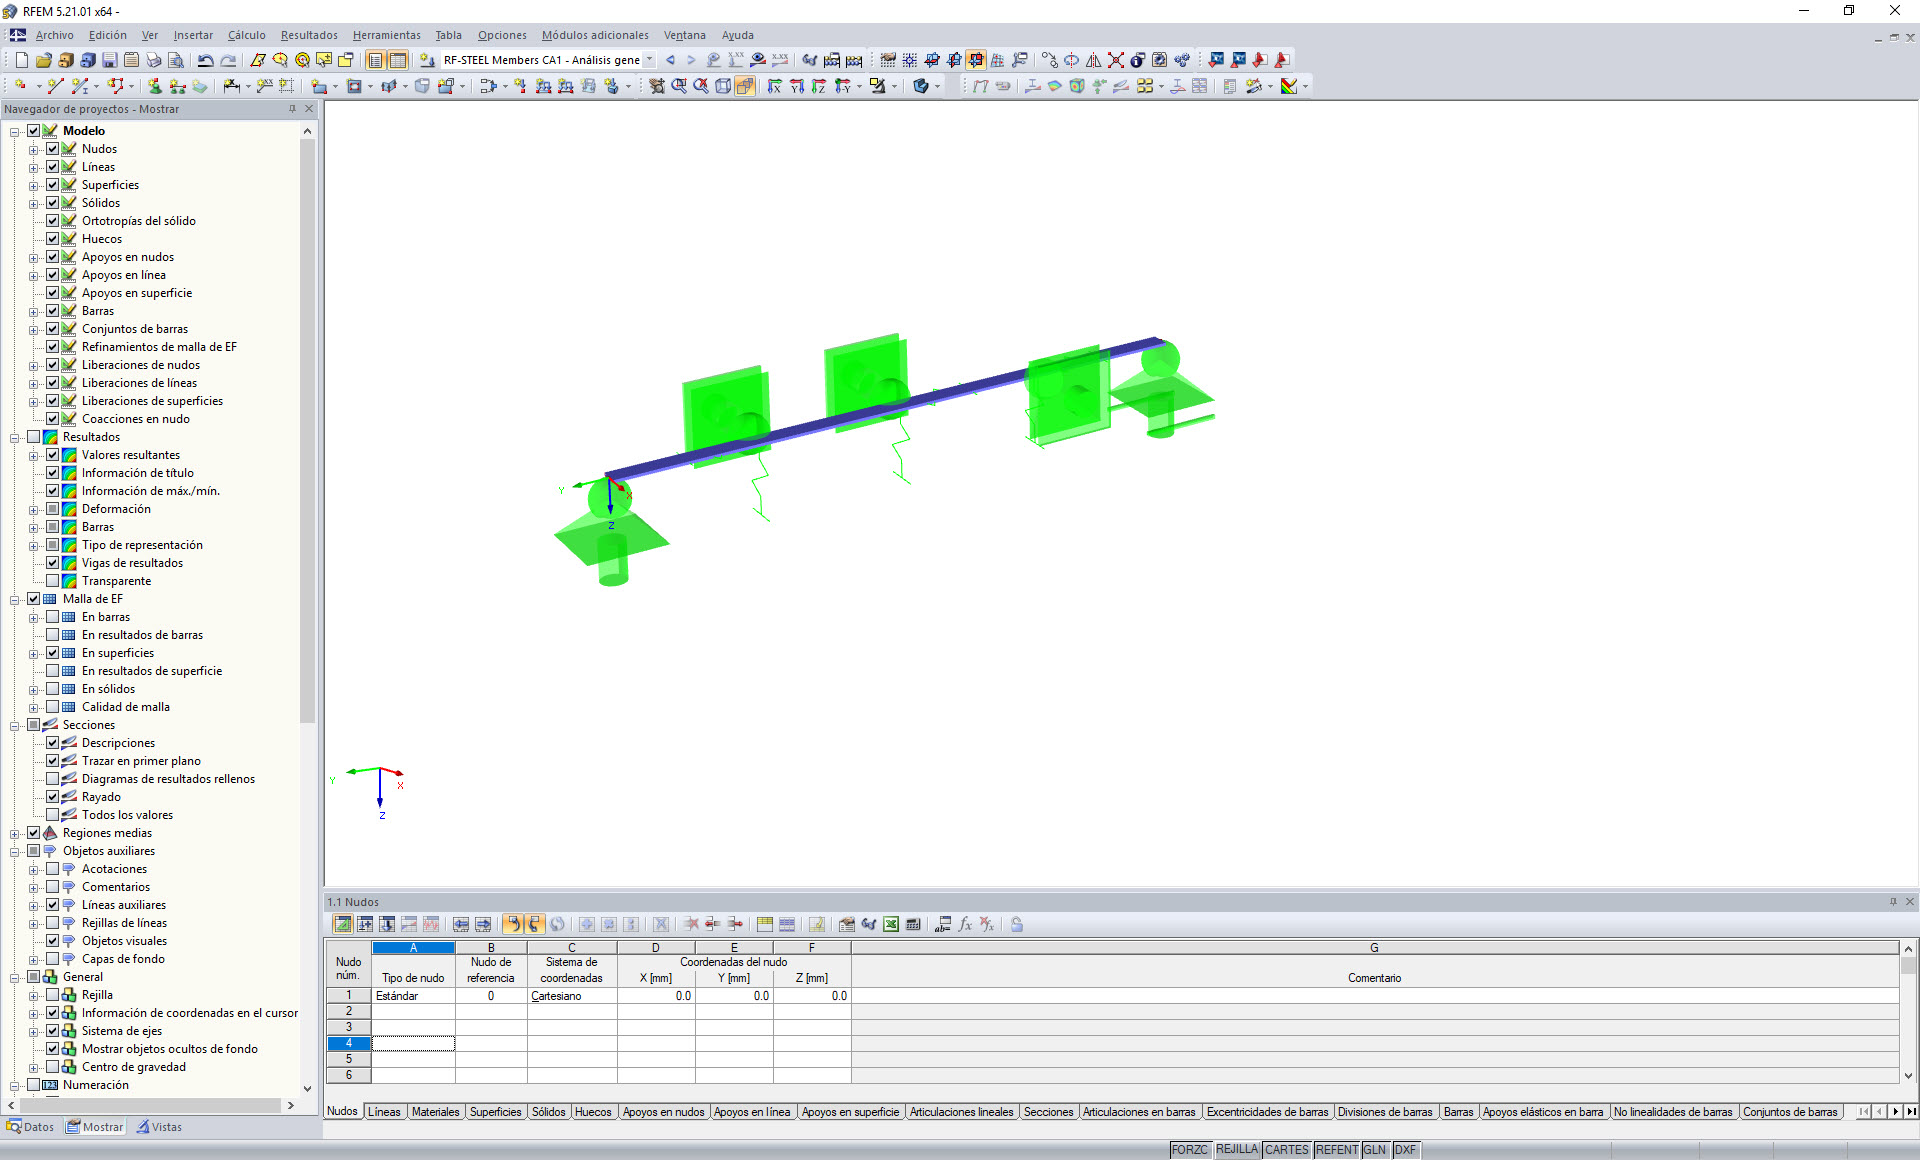The height and width of the screenshot is (1160, 1920).
Task: Switch to the Barras table tab
Action: click(x=1457, y=1112)
